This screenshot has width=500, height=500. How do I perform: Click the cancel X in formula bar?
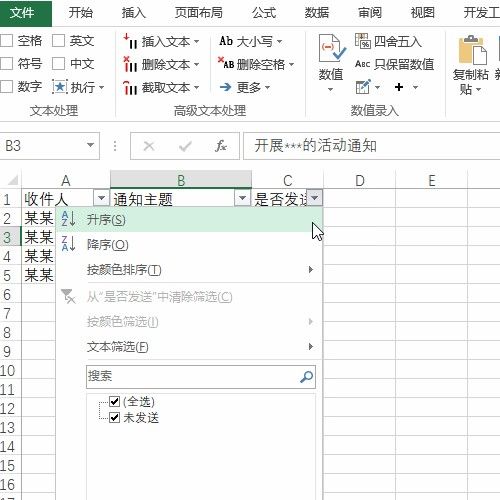tap(149, 146)
